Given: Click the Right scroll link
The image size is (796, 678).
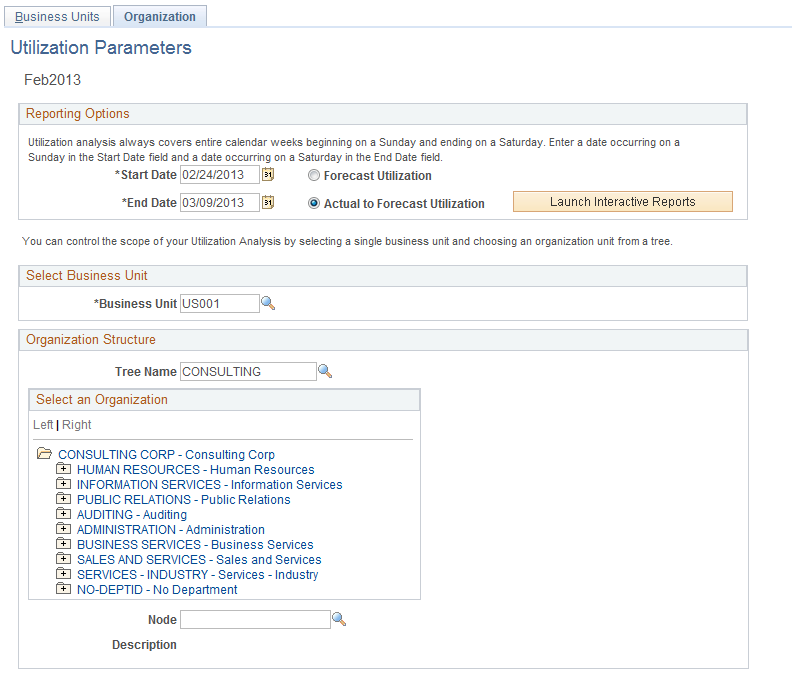Looking at the screenshot, I should point(77,425).
